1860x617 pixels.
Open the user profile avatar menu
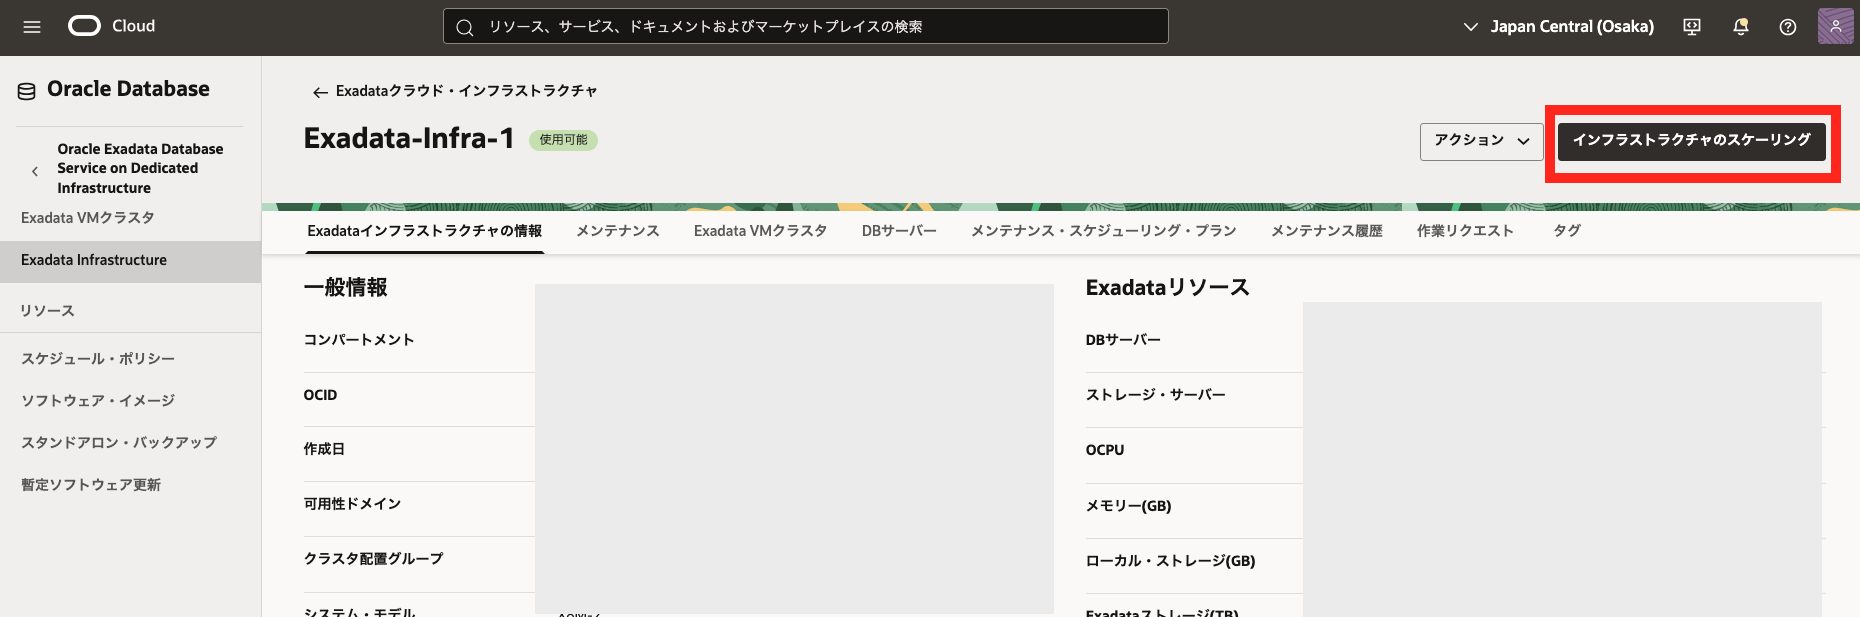(x=1835, y=27)
